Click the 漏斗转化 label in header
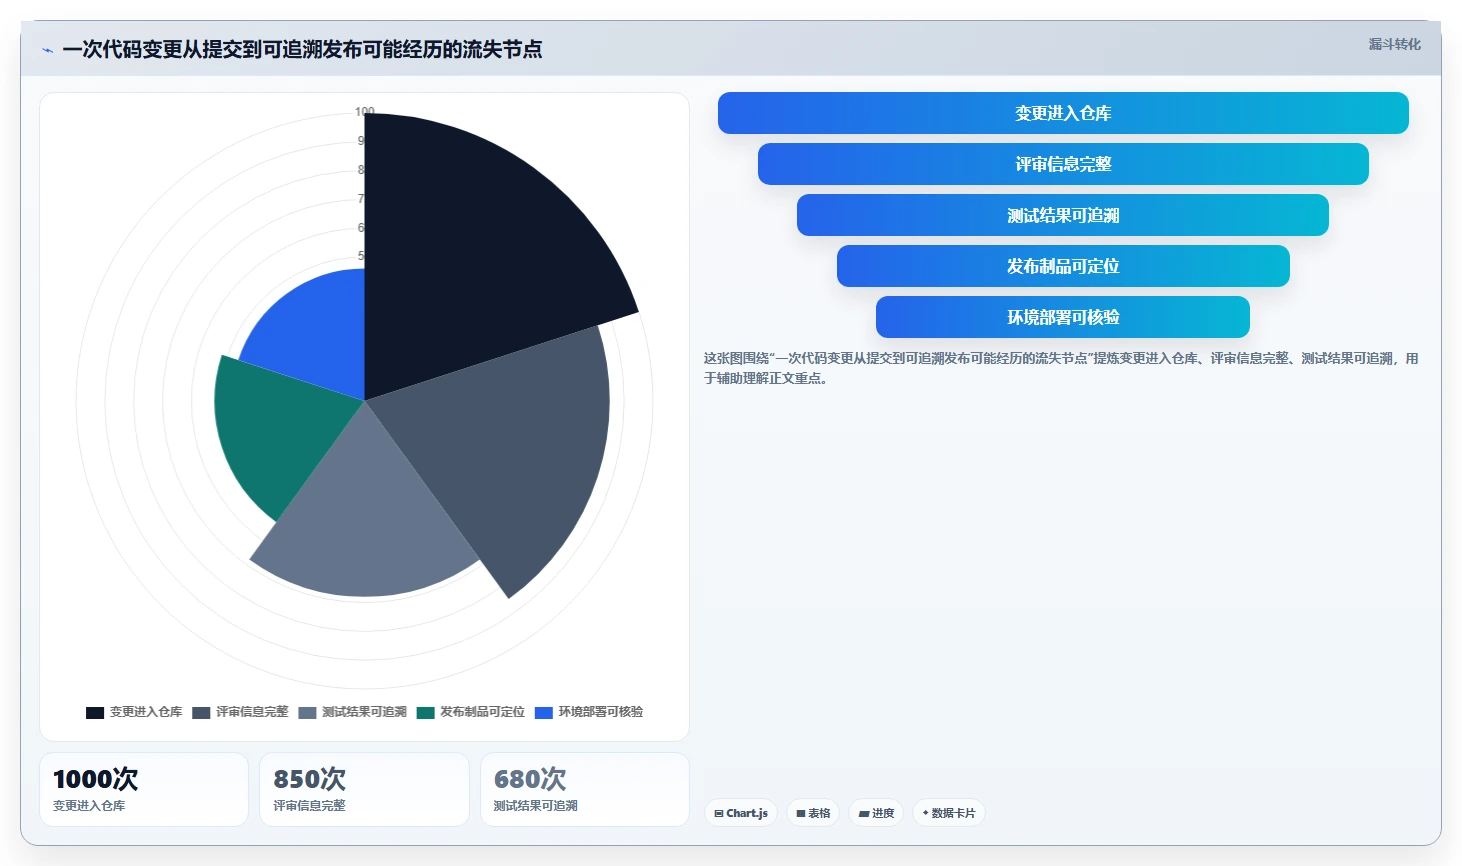Viewport: 1462px width, 866px height. tap(1394, 44)
